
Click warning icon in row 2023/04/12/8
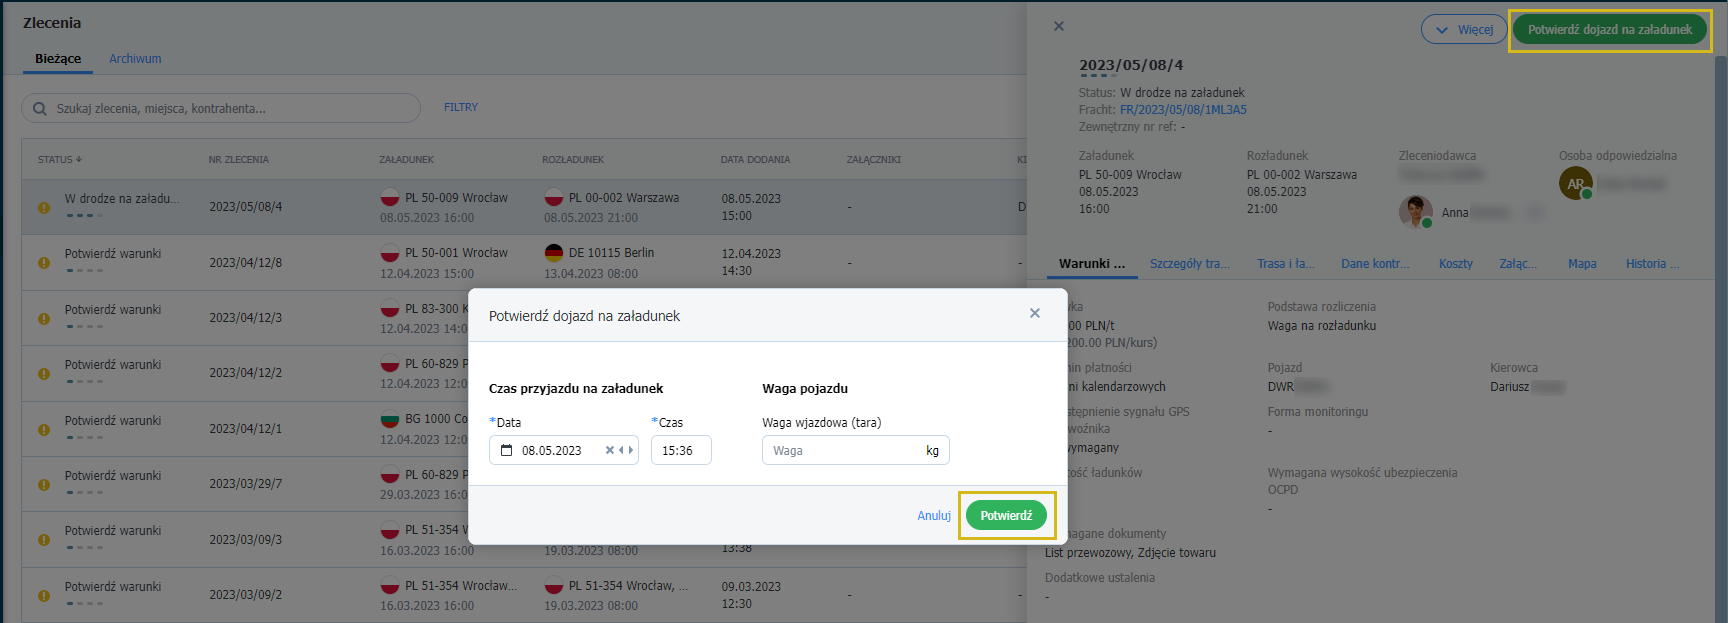44,263
